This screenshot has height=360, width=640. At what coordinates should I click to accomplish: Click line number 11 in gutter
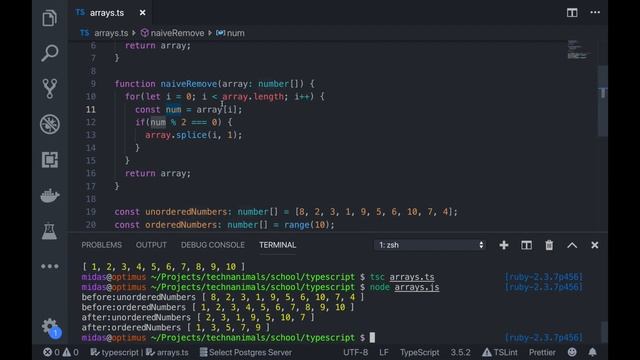coord(91,109)
